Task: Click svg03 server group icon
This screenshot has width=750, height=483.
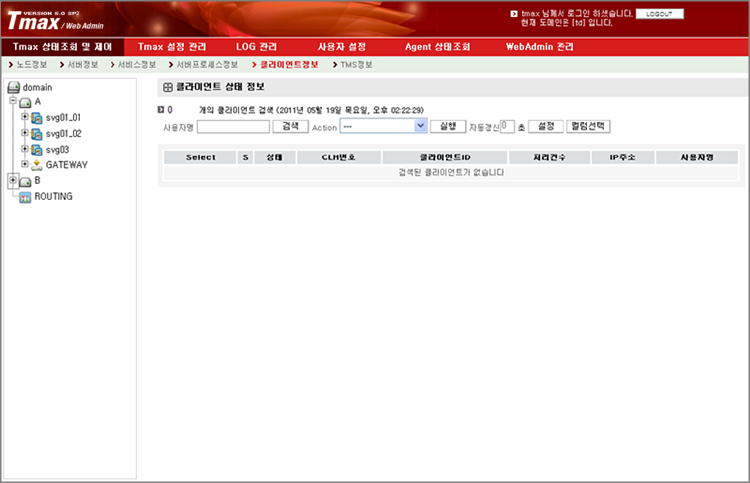Action: pos(36,150)
